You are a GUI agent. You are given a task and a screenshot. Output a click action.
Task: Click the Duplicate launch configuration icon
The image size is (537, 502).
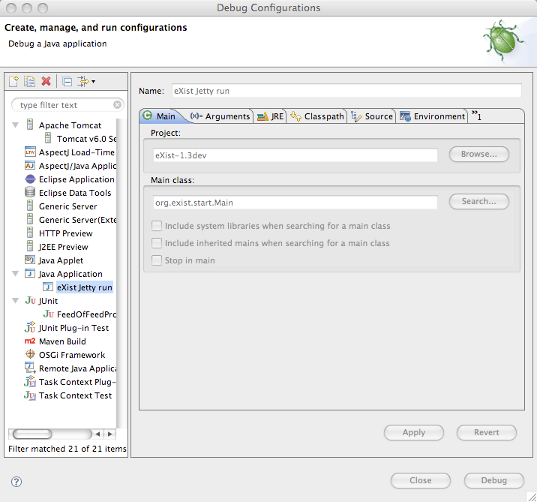[29, 81]
